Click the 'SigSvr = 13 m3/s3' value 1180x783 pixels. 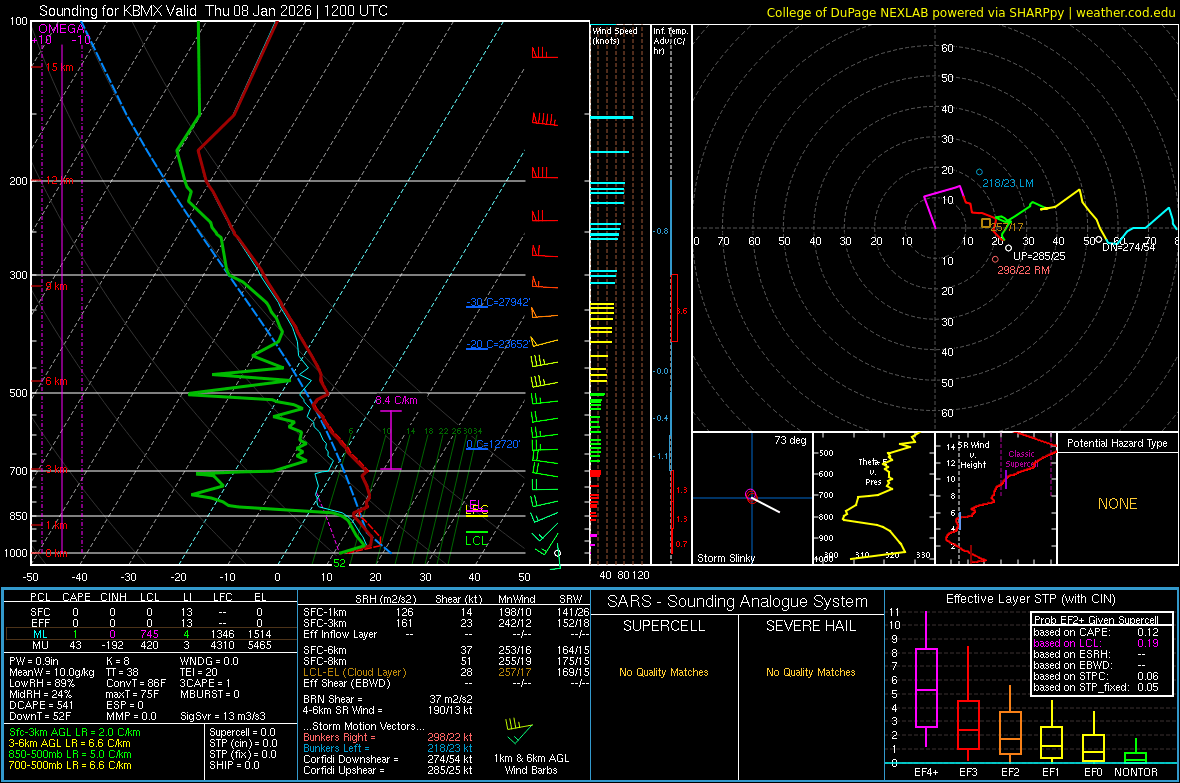coord(223,716)
